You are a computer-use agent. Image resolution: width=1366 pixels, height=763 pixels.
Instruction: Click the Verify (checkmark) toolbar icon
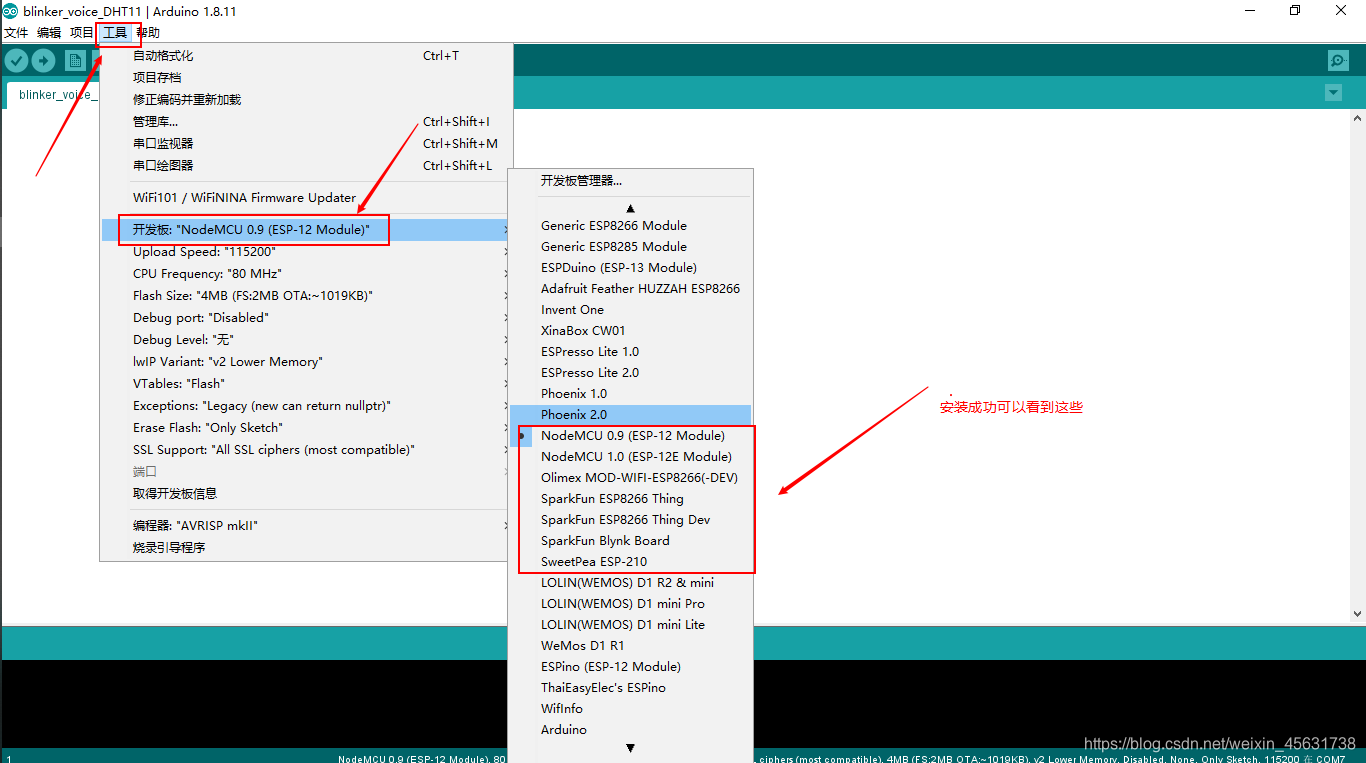click(x=16, y=60)
